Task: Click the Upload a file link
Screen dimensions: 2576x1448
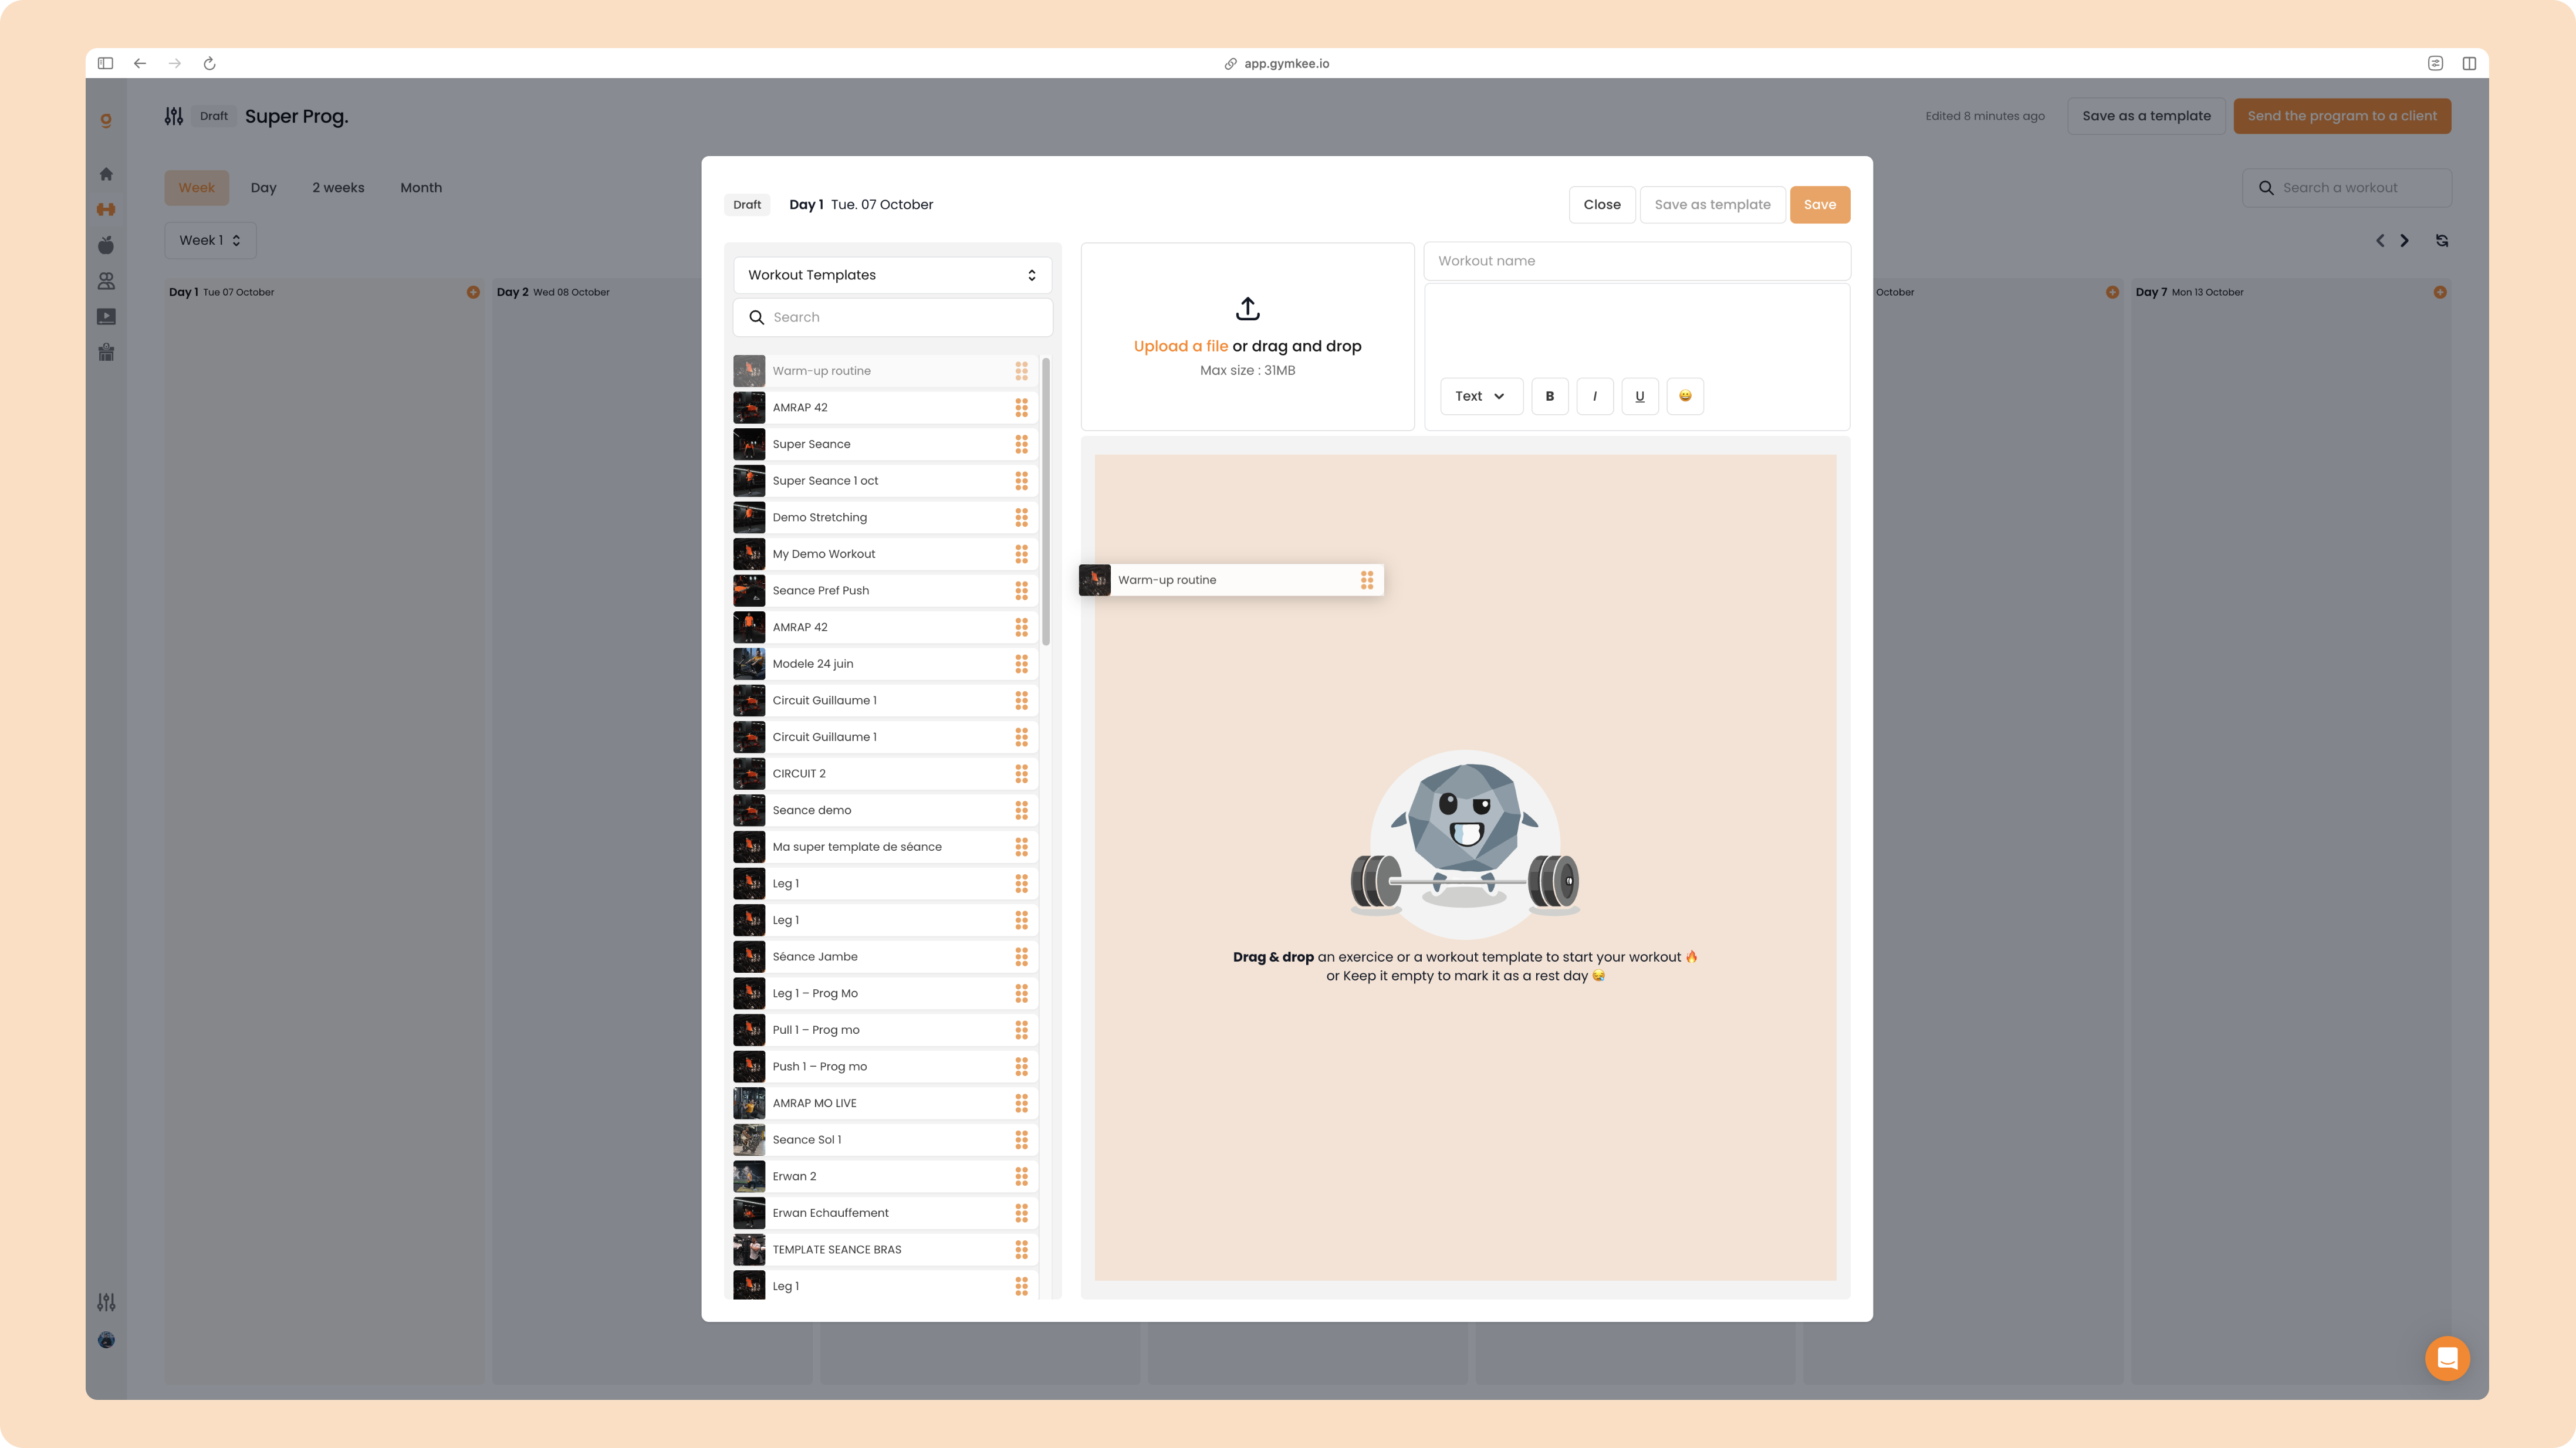Action: [x=1180, y=346]
